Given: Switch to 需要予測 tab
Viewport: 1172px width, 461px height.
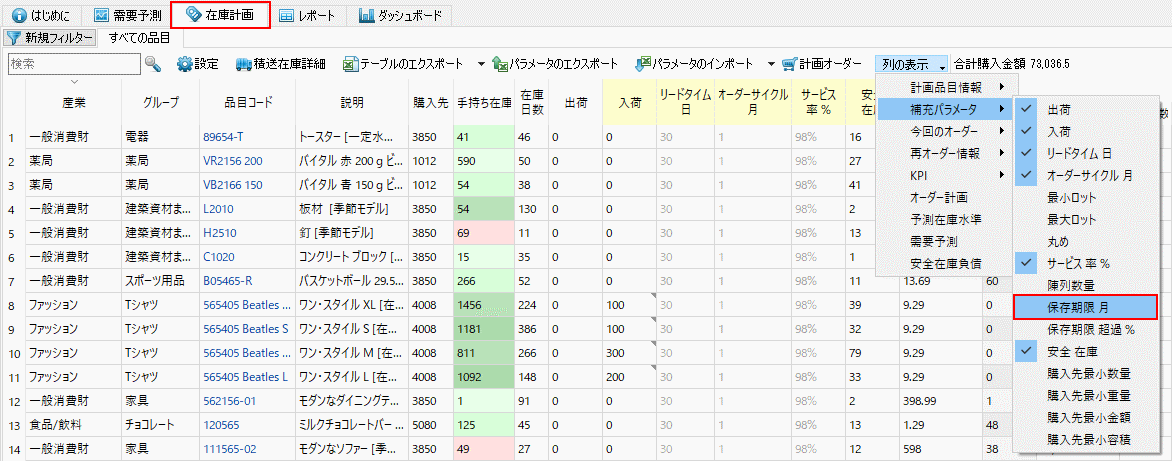Looking at the screenshot, I should click(x=127, y=15).
